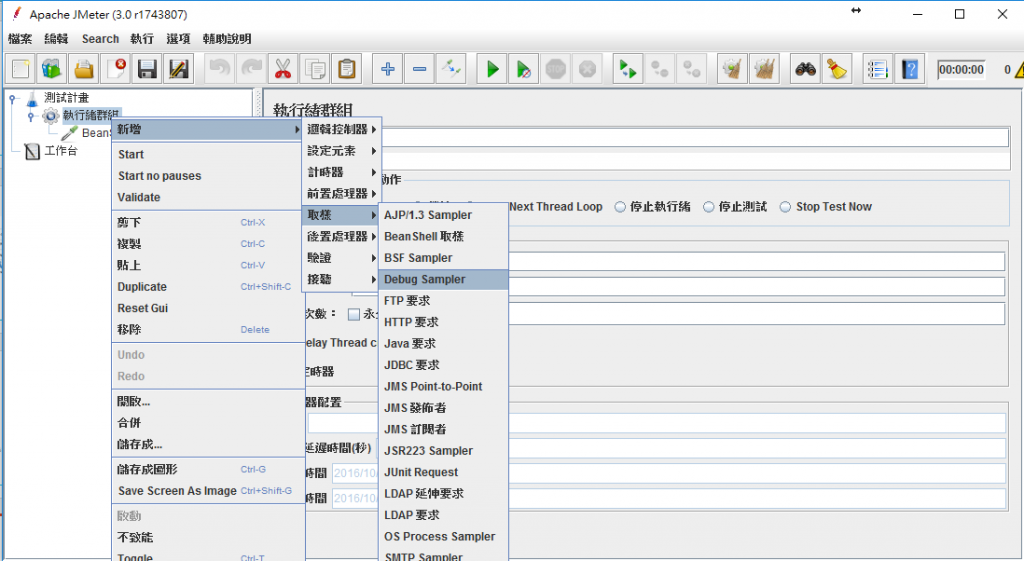Screen dimensions: 1024x561
Task: Click the Toggle enable/disable icon
Action: 451,69
